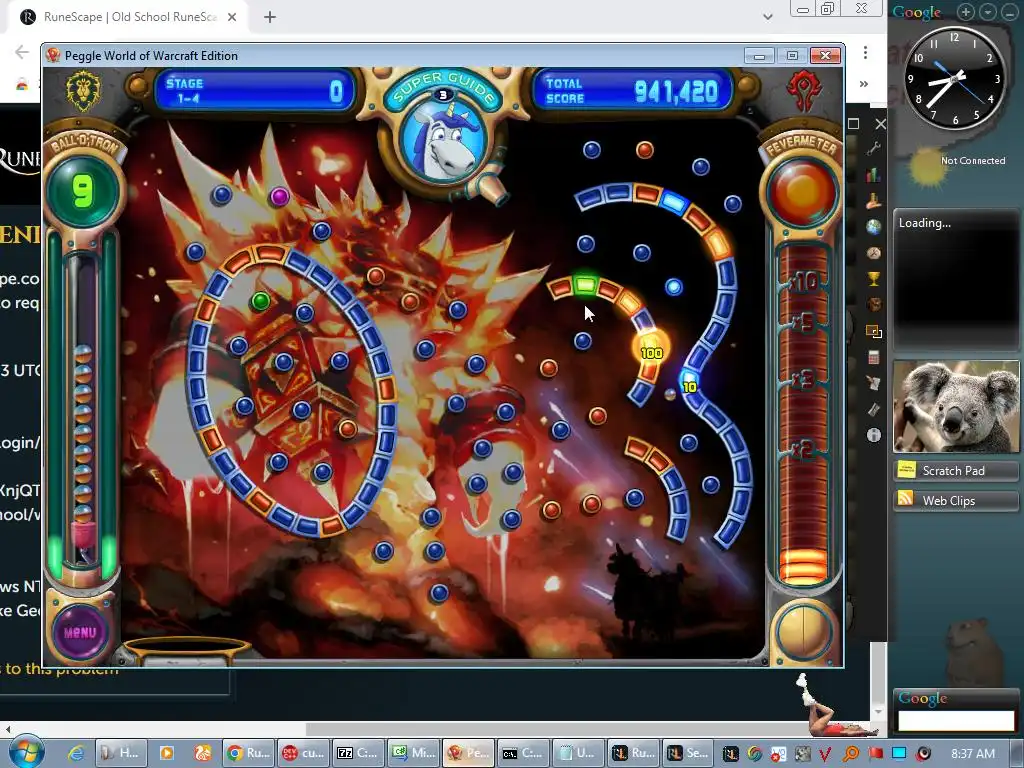Viewport: 1024px width, 768px height.
Task: Click the system tray clock 8:37 AM
Action: coord(973,753)
